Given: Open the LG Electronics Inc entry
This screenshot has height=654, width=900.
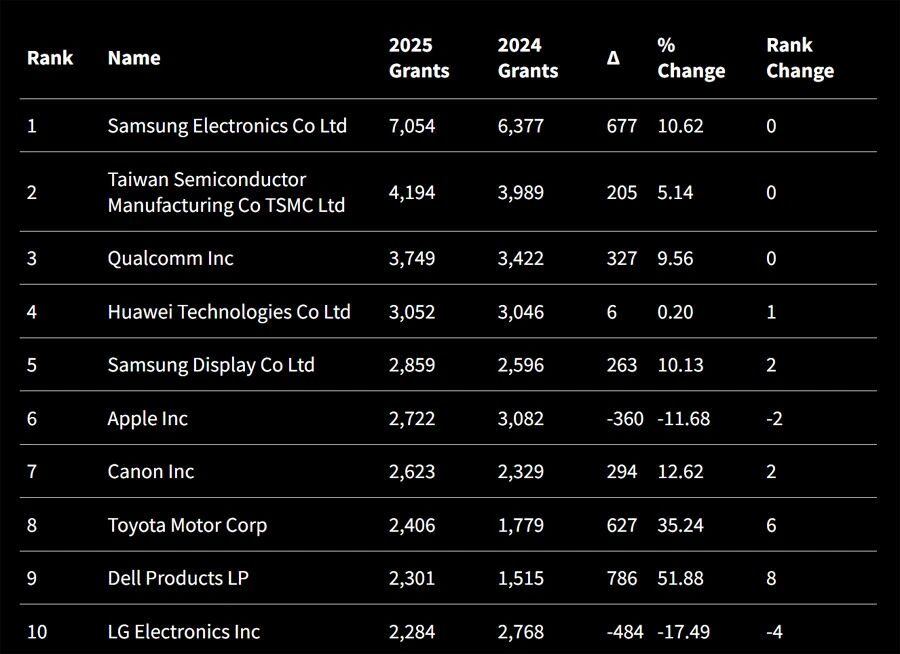Looking at the screenshot, I should 183,632.
